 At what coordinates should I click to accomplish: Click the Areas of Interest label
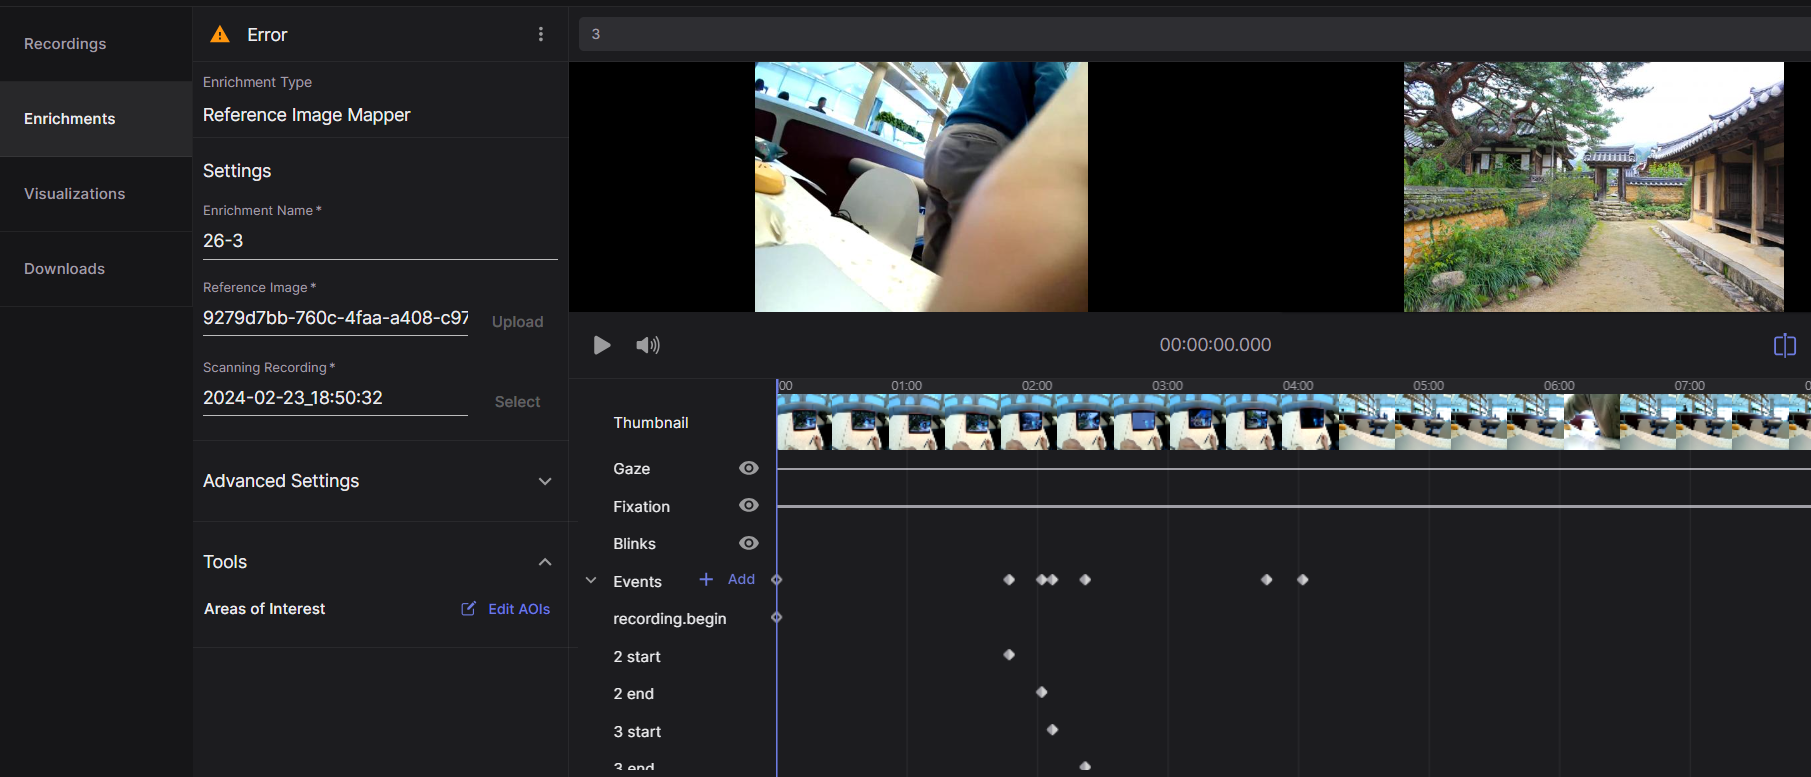265,609
